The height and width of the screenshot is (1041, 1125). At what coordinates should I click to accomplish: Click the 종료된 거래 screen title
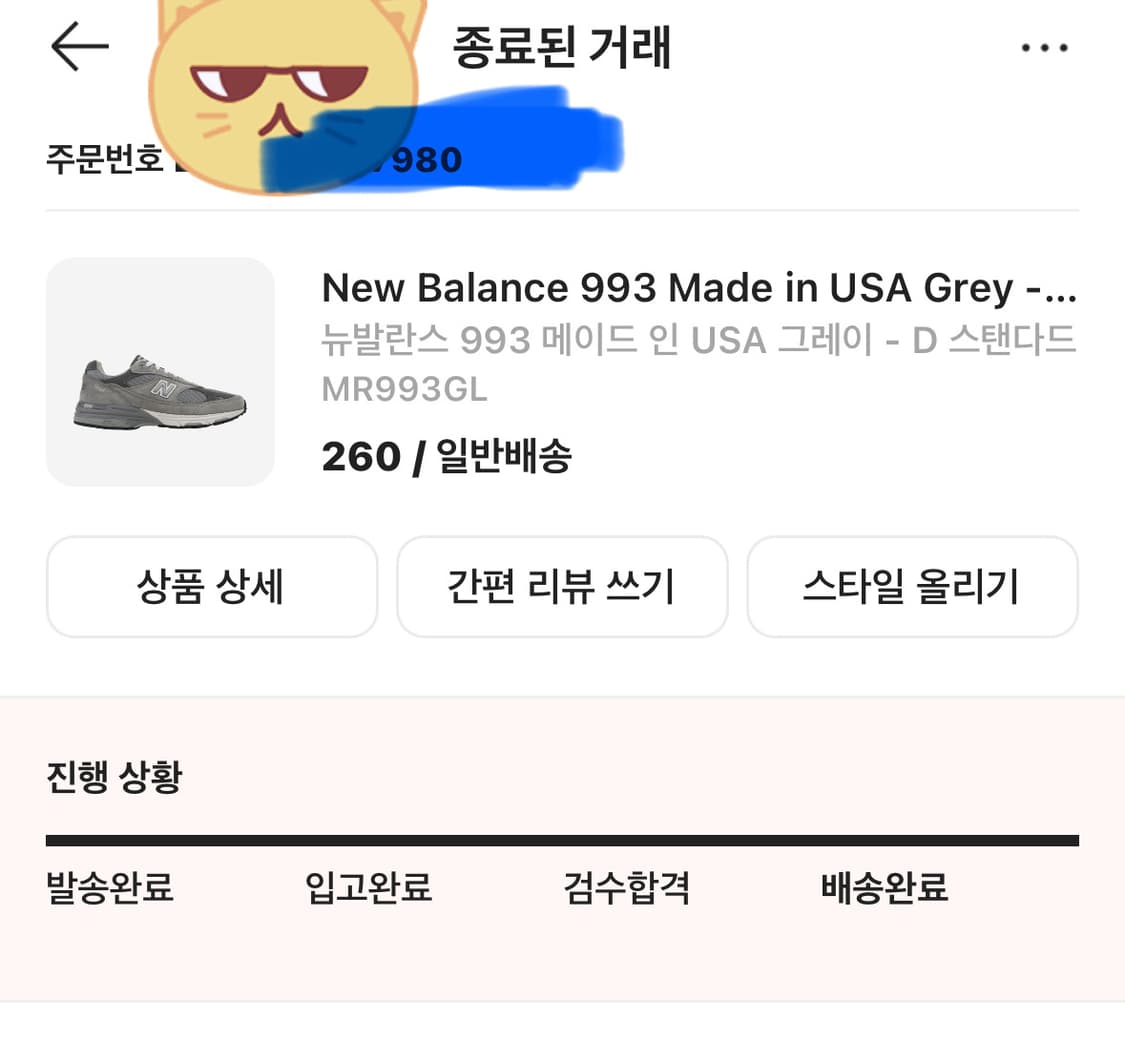click(x=562, y=46)
